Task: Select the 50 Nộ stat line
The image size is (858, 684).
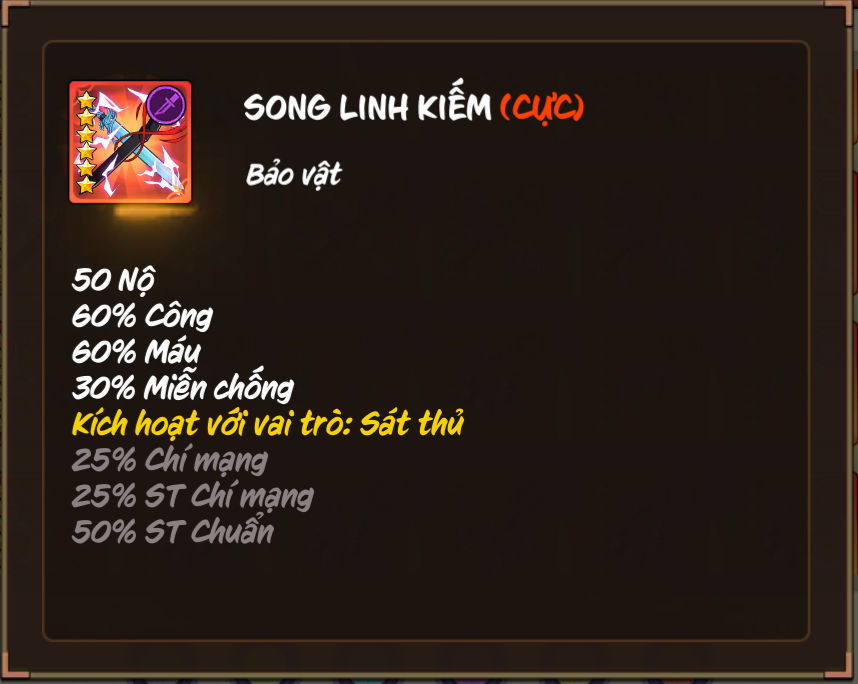Action: [113, 280]
